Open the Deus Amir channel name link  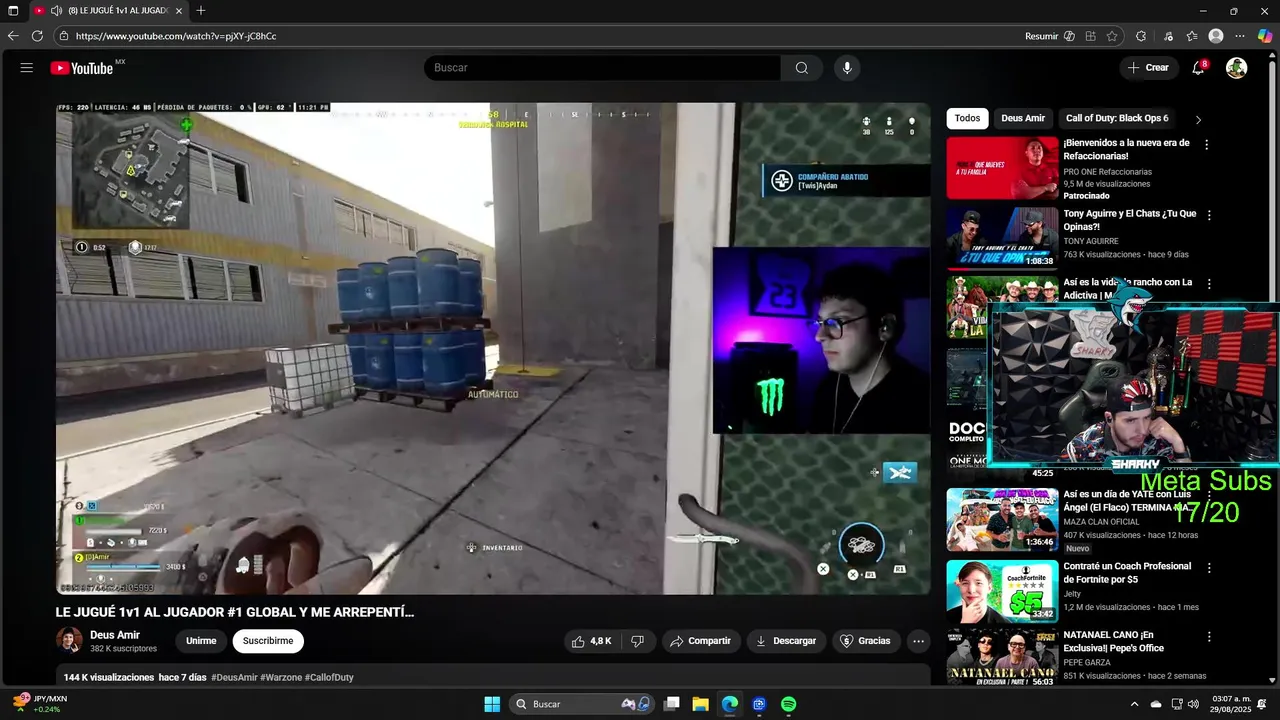coord(115,635)
